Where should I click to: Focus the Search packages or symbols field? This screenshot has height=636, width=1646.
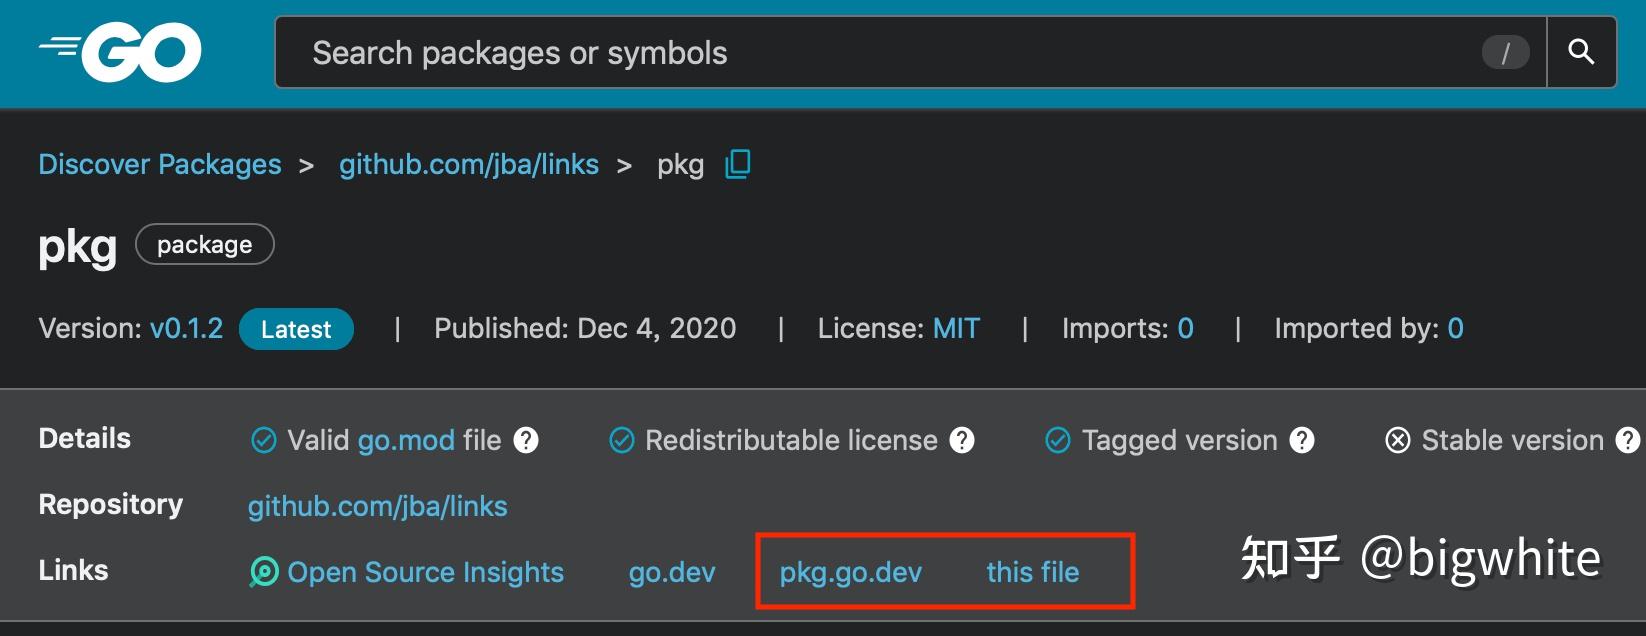[880, 52]
